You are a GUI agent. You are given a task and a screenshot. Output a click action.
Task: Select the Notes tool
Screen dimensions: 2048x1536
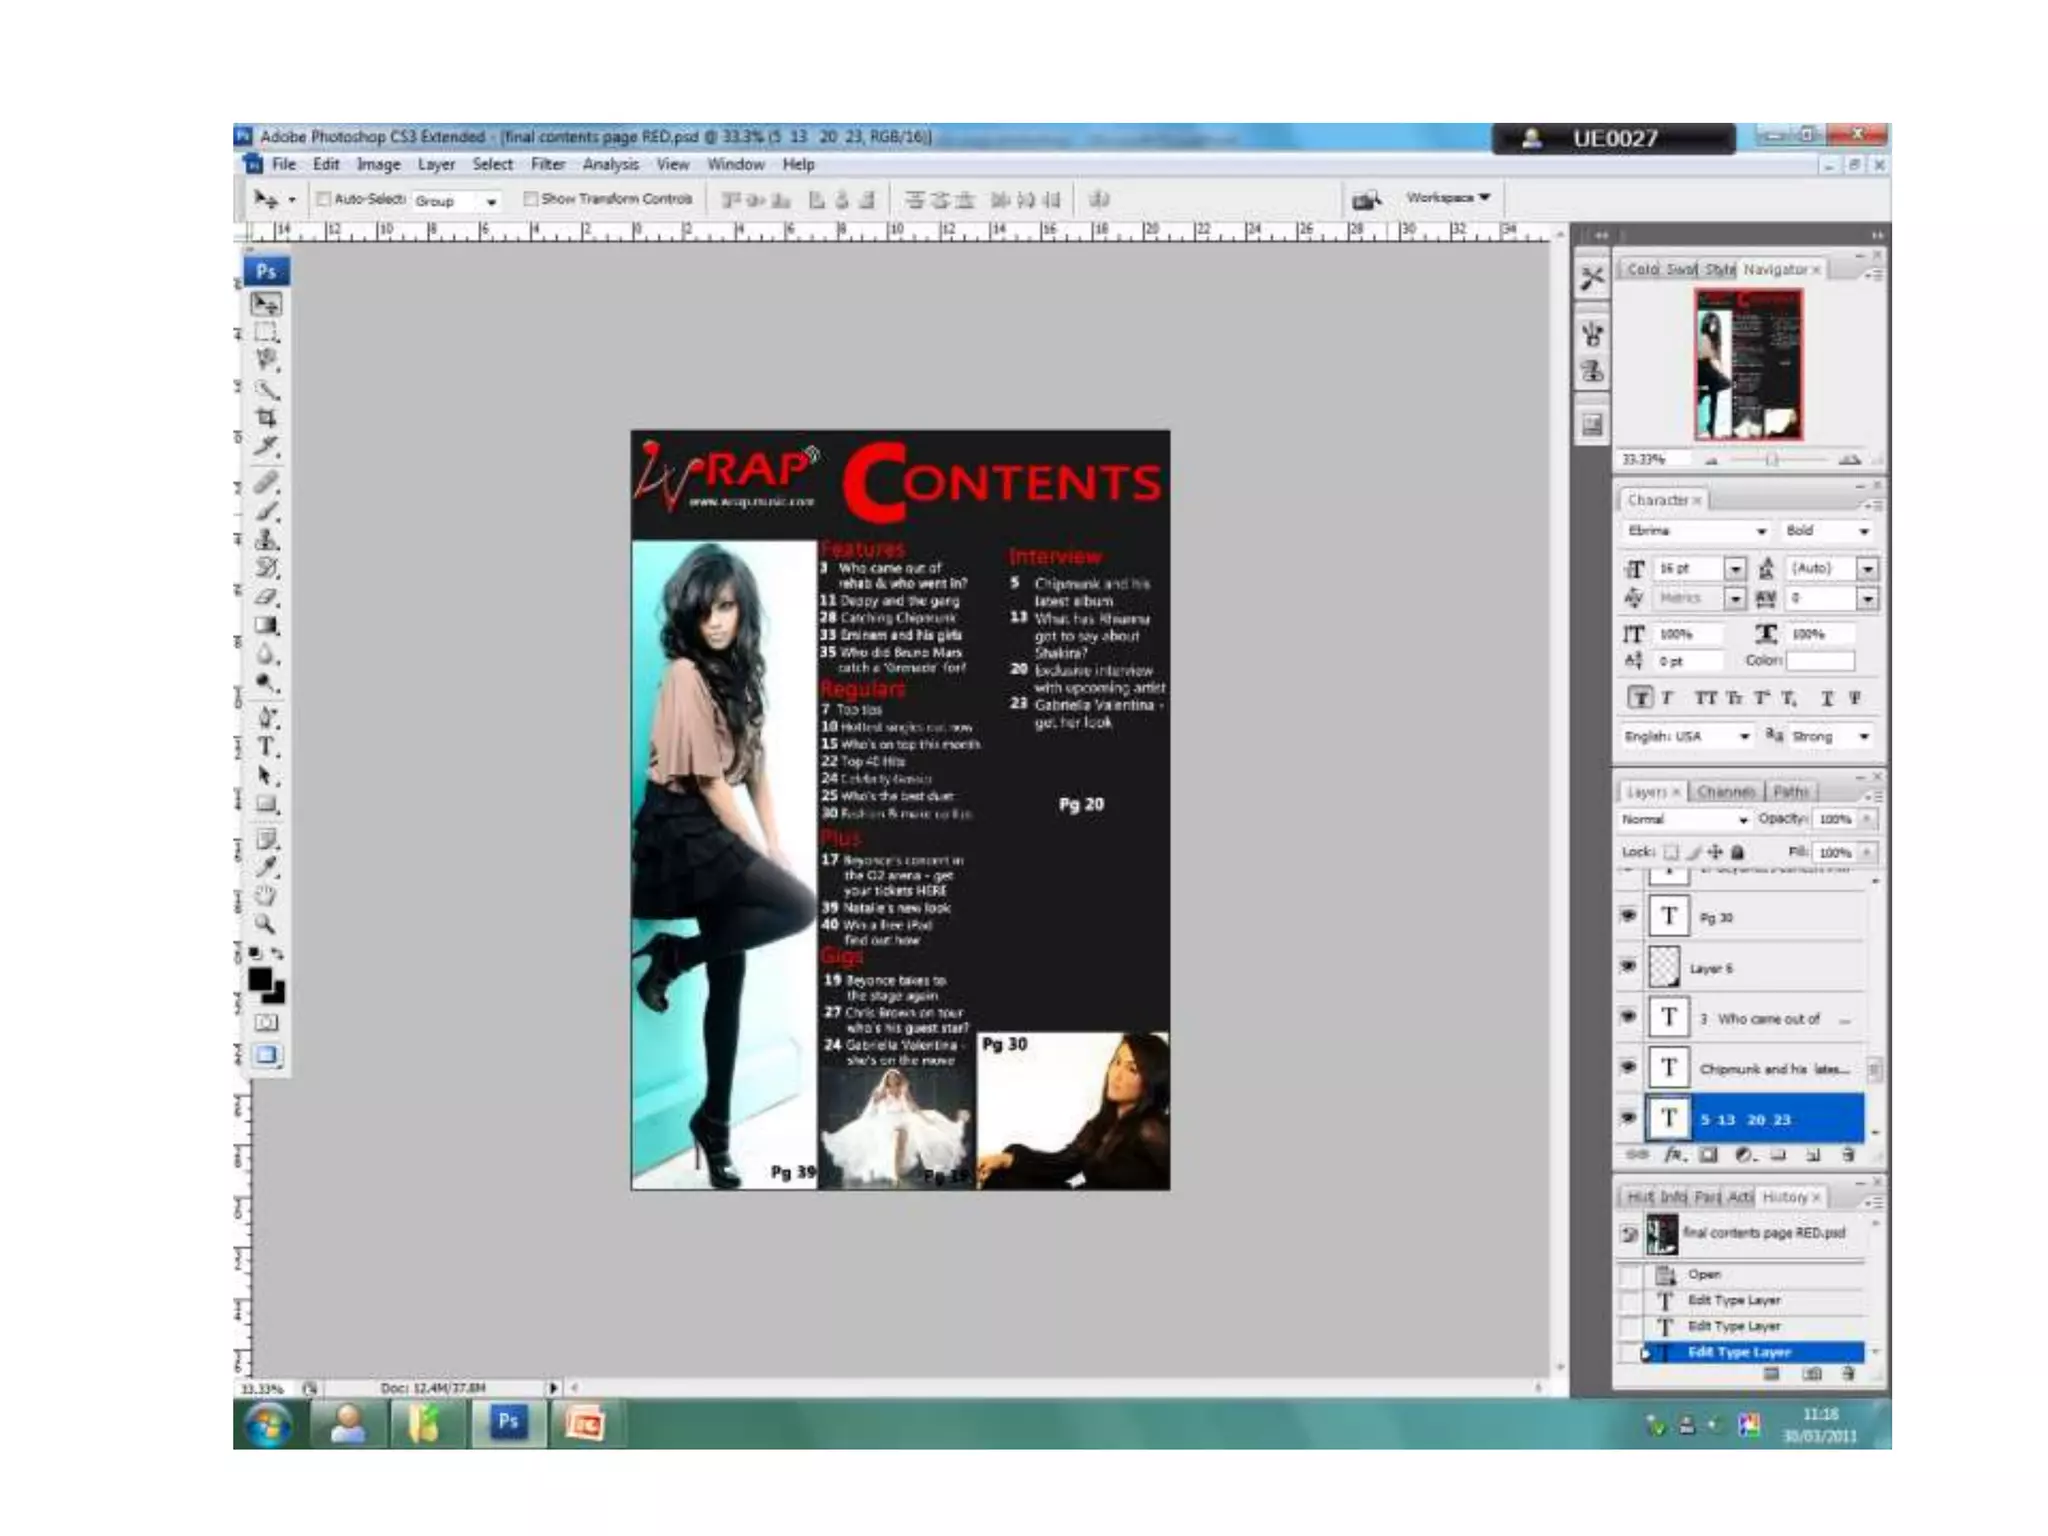(x=266, y=839)
